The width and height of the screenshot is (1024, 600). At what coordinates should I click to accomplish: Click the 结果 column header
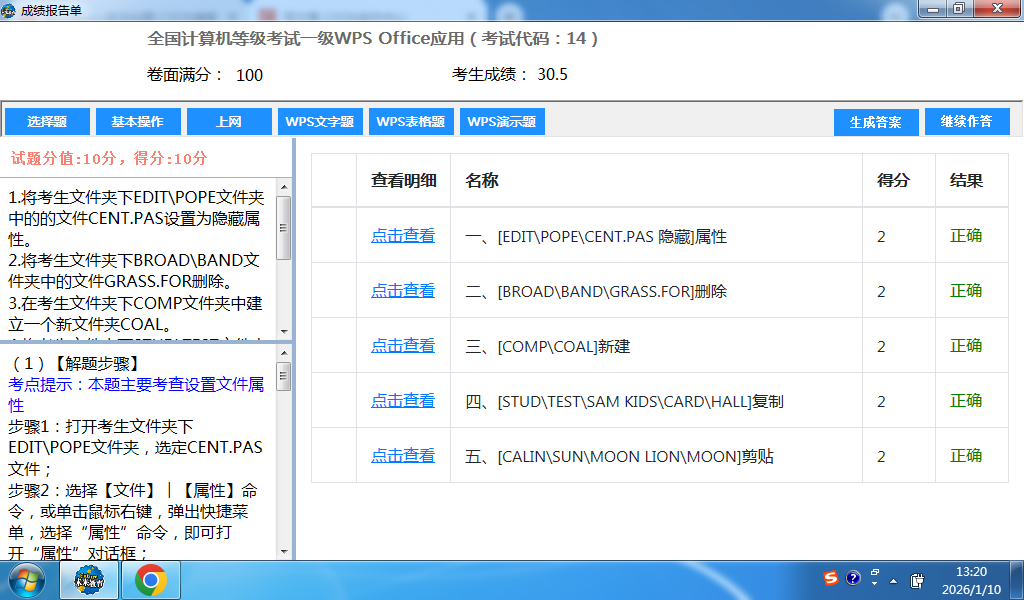coord(972,181)
